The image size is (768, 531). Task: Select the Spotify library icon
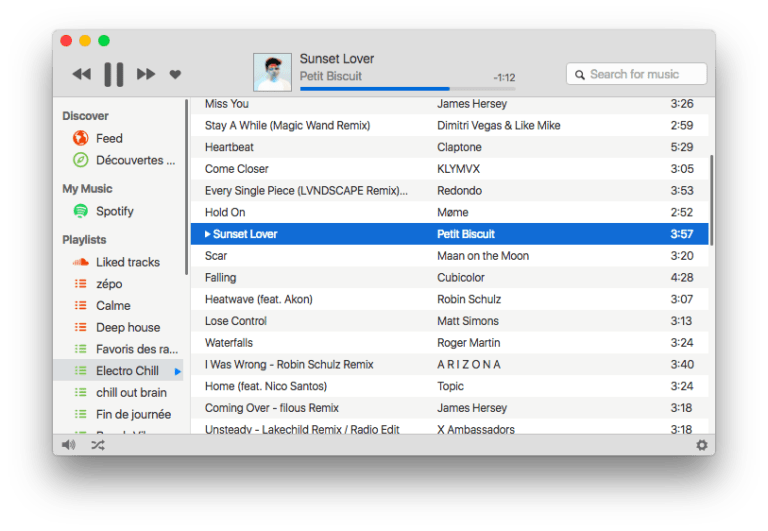coord(81,211)
